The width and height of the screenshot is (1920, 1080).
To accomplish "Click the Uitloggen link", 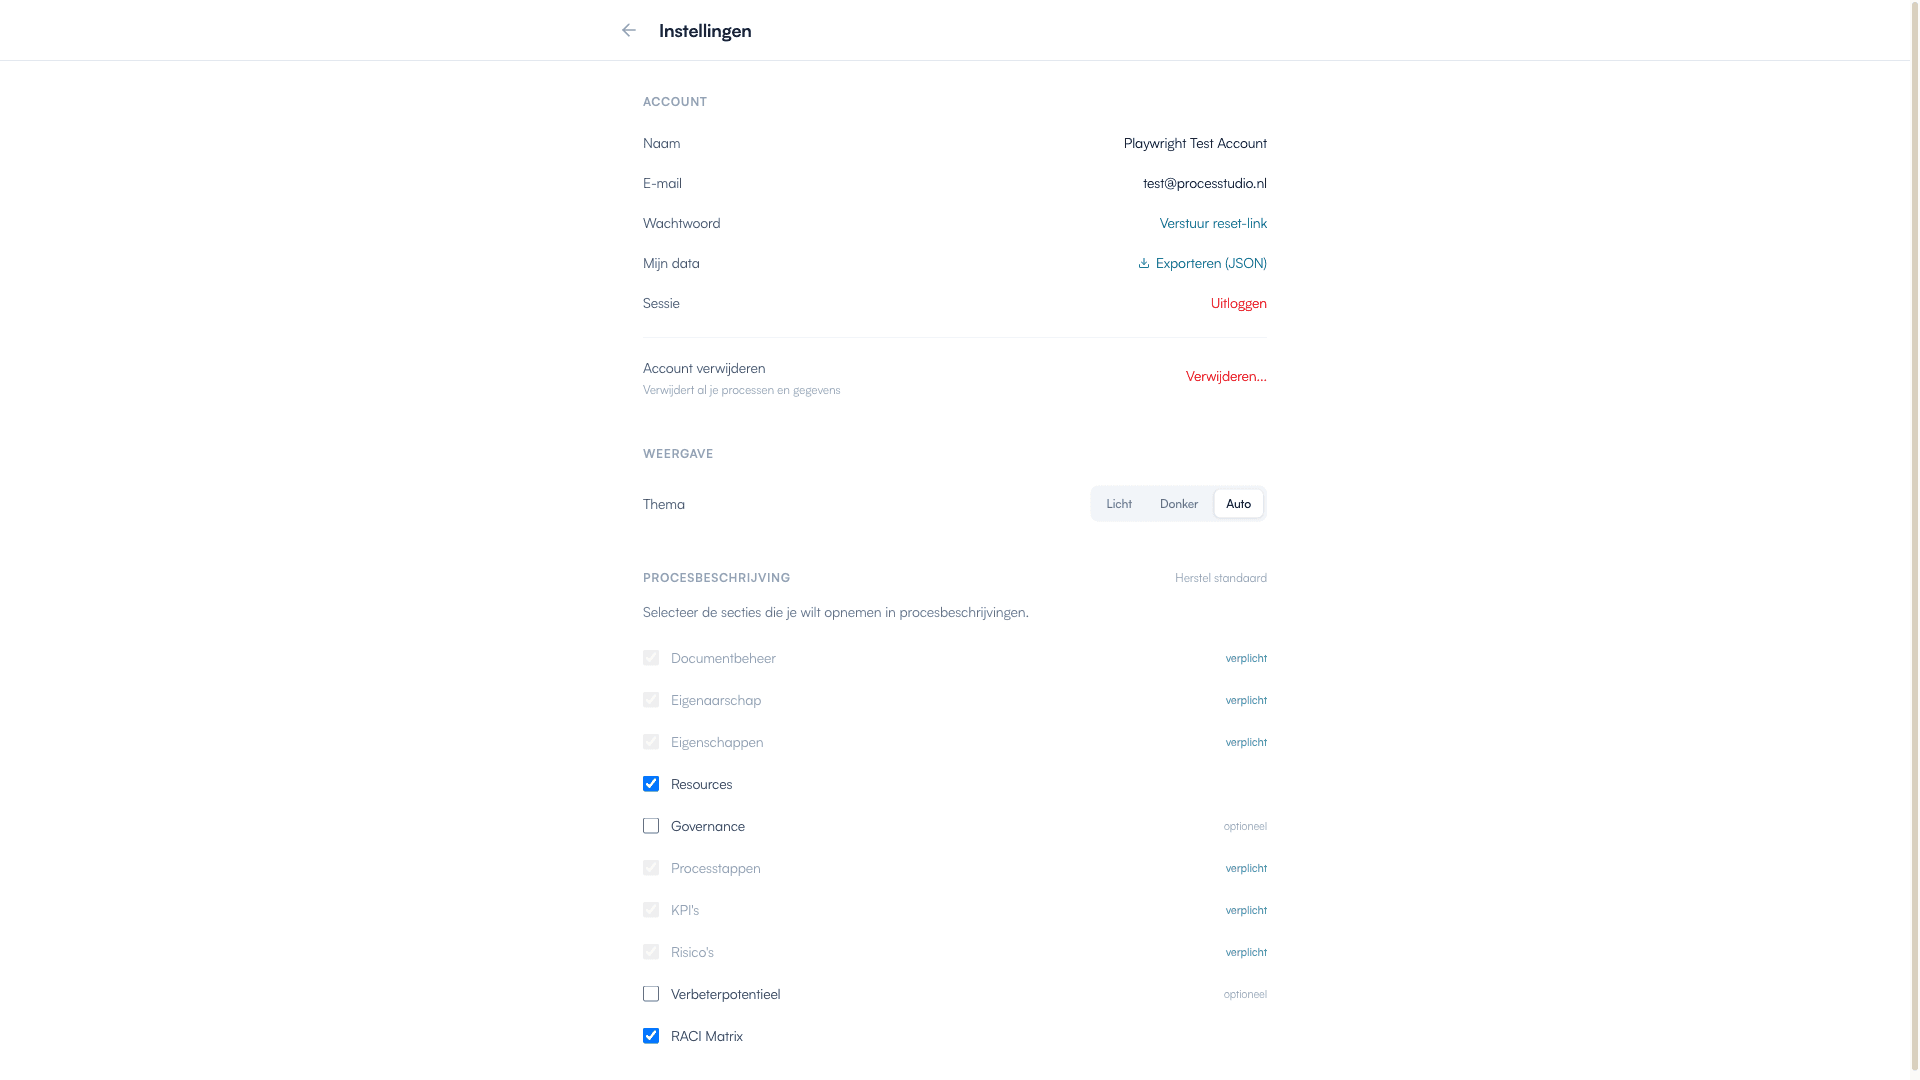I will point(1238,303).
